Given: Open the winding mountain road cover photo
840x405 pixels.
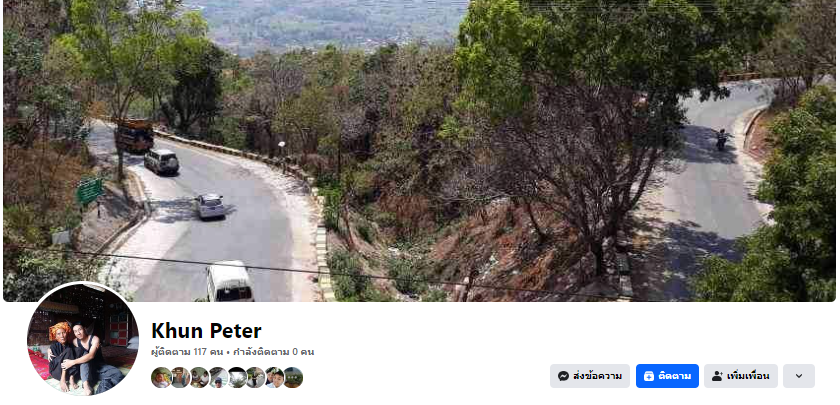Looking at the screenshot, I should (419, 151).
